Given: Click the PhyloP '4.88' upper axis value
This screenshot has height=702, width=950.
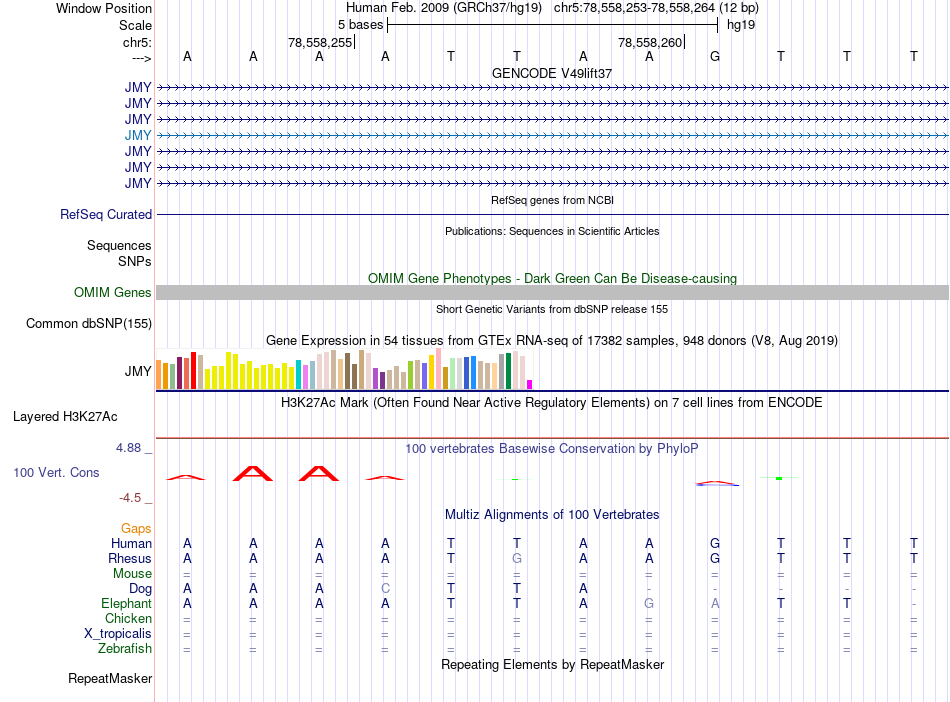Looking at the screenshot, I should point(128,448).
